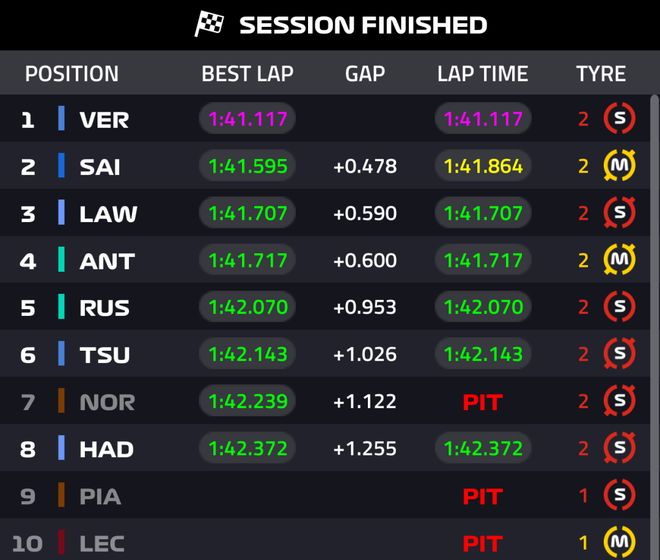Select the HAD driver name
Viewport: 660px width, 560px height.
[x=107, y=449]
